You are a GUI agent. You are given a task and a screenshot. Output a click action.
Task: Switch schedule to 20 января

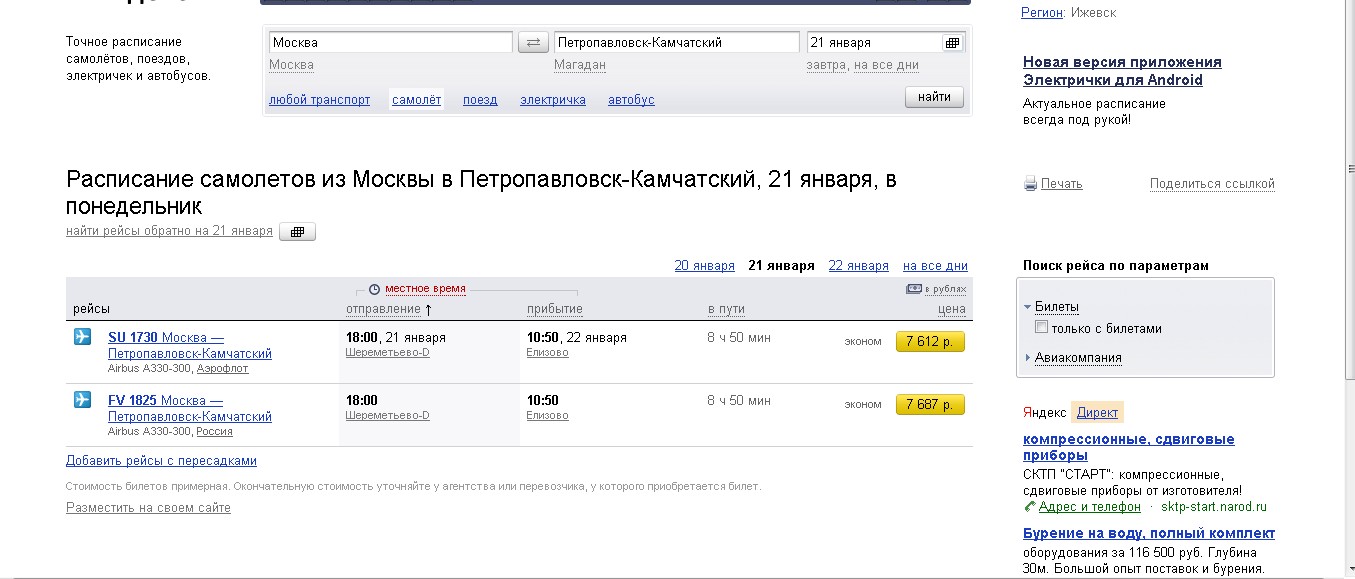point(704,266)
